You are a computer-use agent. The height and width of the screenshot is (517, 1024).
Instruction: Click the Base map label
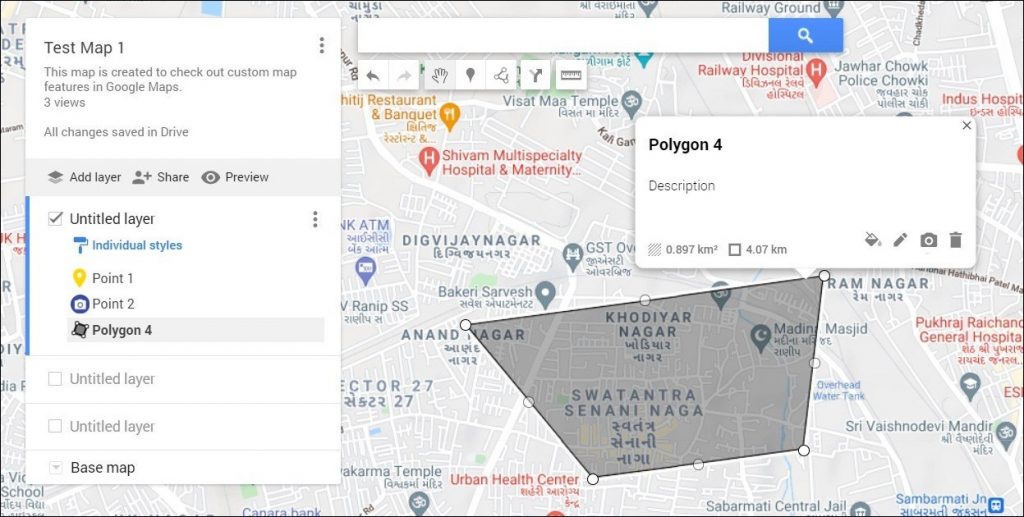[x=103, y=468]
